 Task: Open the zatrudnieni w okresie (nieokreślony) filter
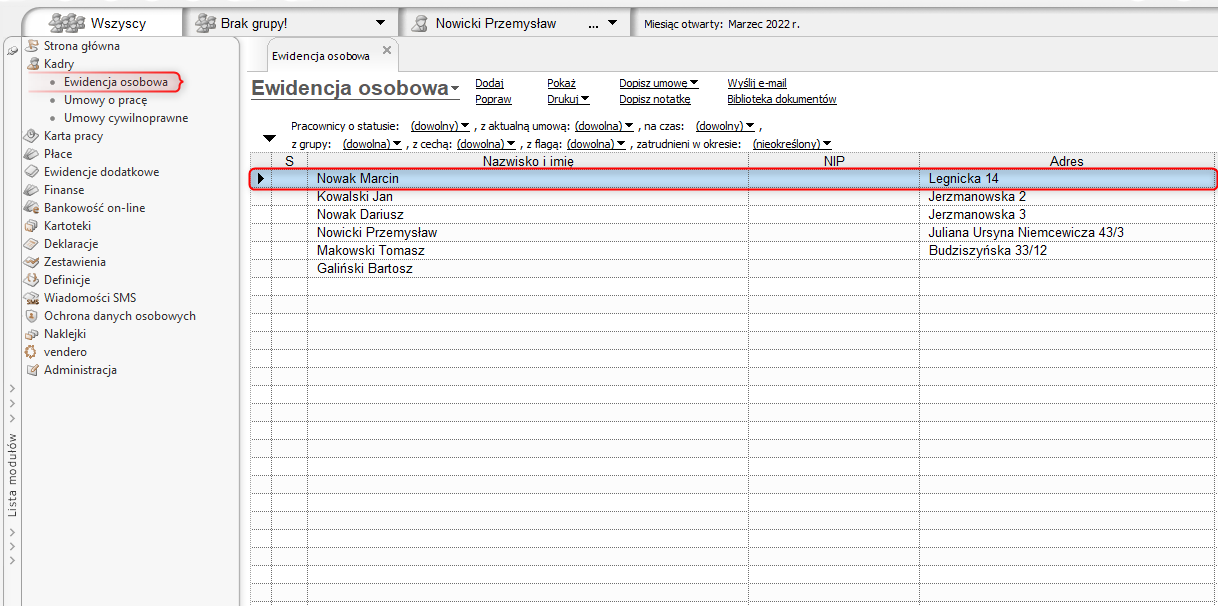[792, 144]
